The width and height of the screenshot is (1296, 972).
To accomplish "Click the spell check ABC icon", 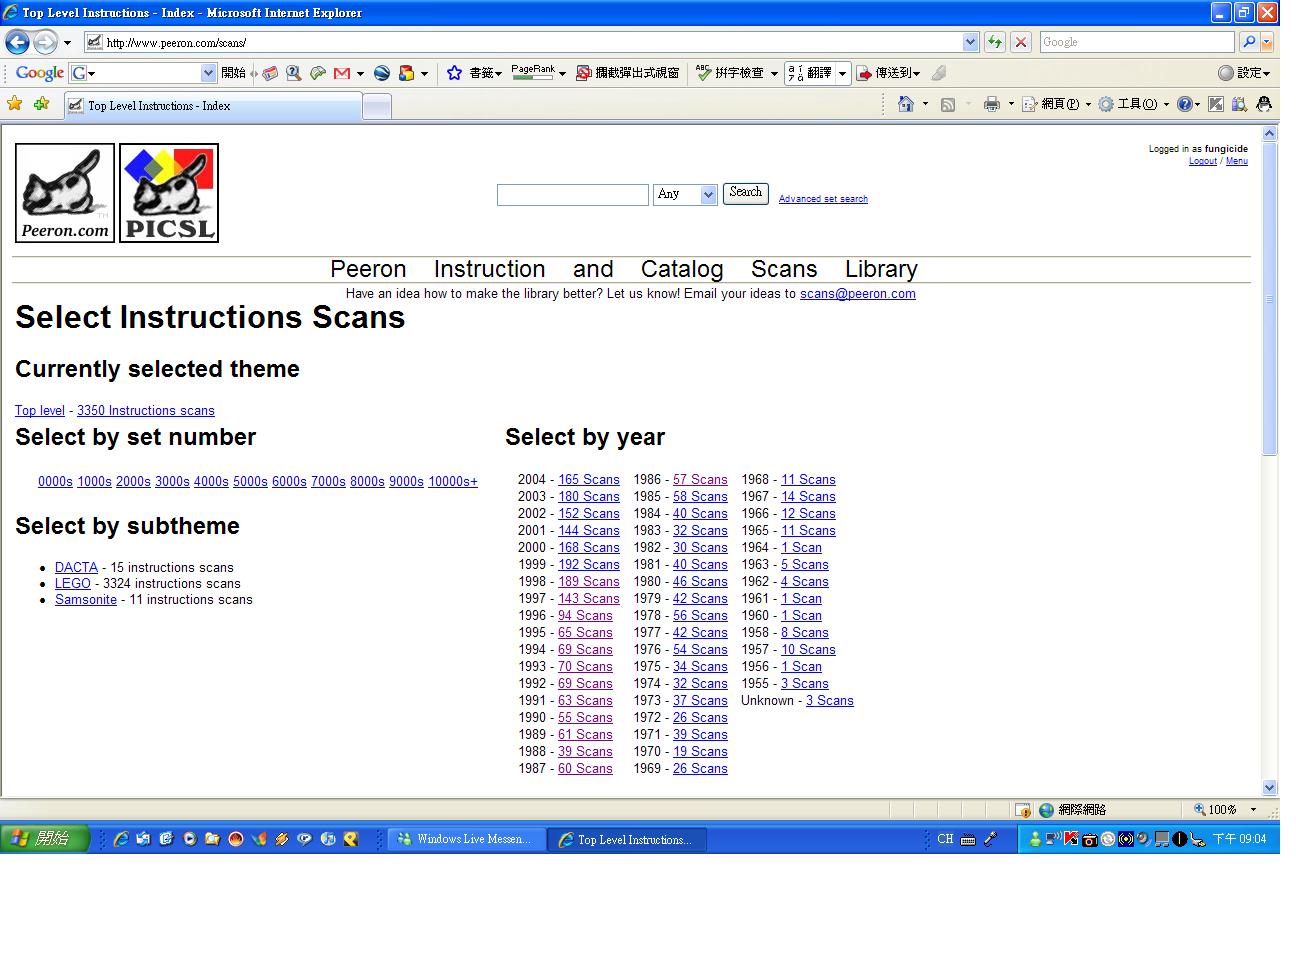I will coord(704,73).
